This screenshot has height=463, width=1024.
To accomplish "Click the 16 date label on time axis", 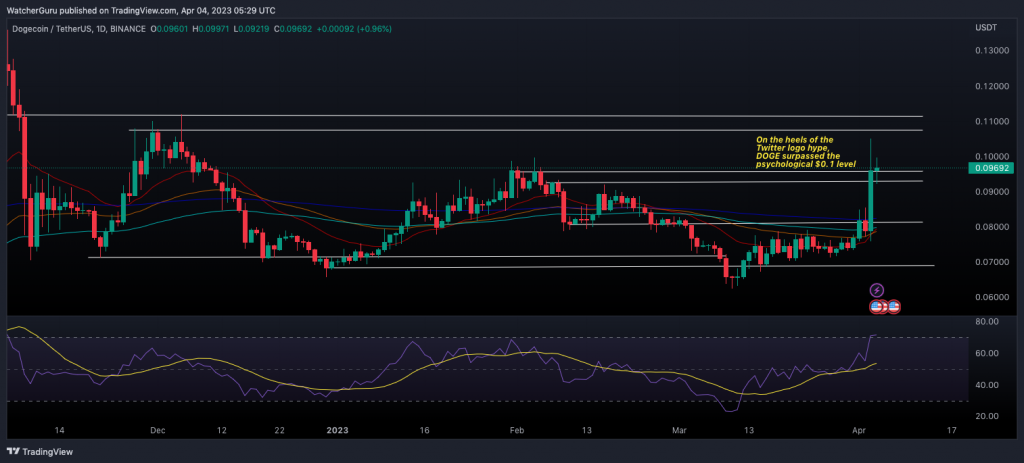I will [424, 430].
